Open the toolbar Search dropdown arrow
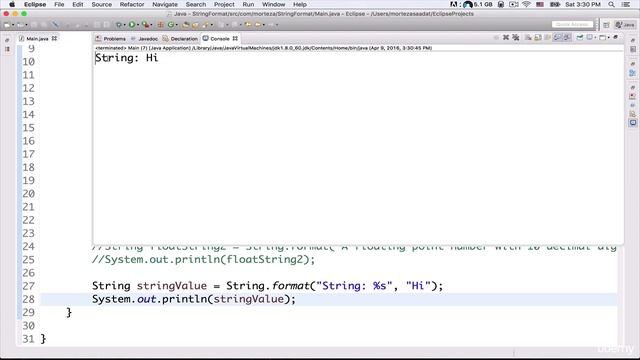 (211, 25)
